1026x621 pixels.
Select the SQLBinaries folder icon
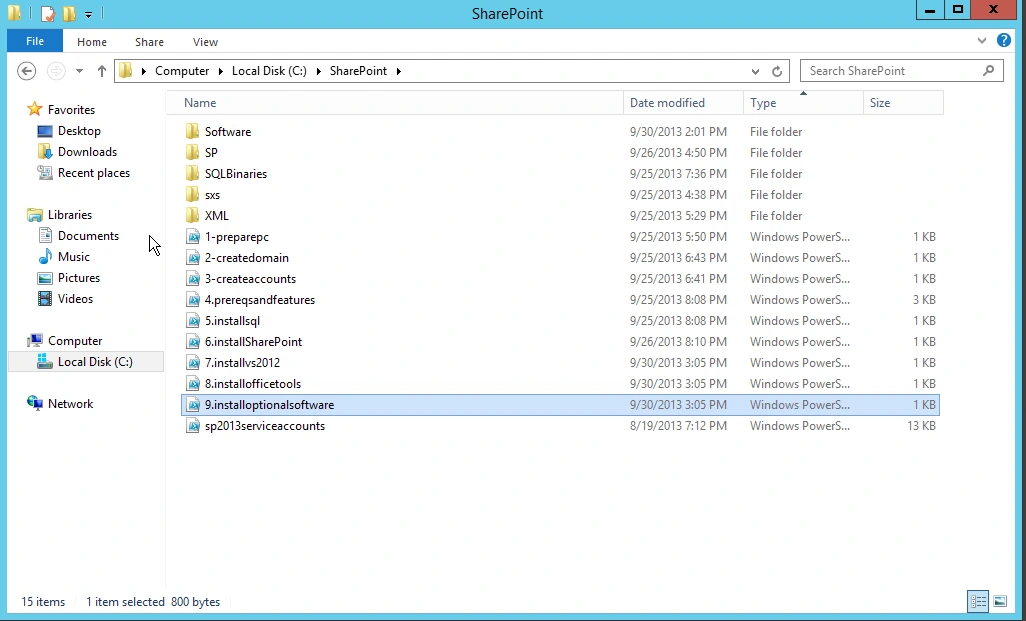192,173
